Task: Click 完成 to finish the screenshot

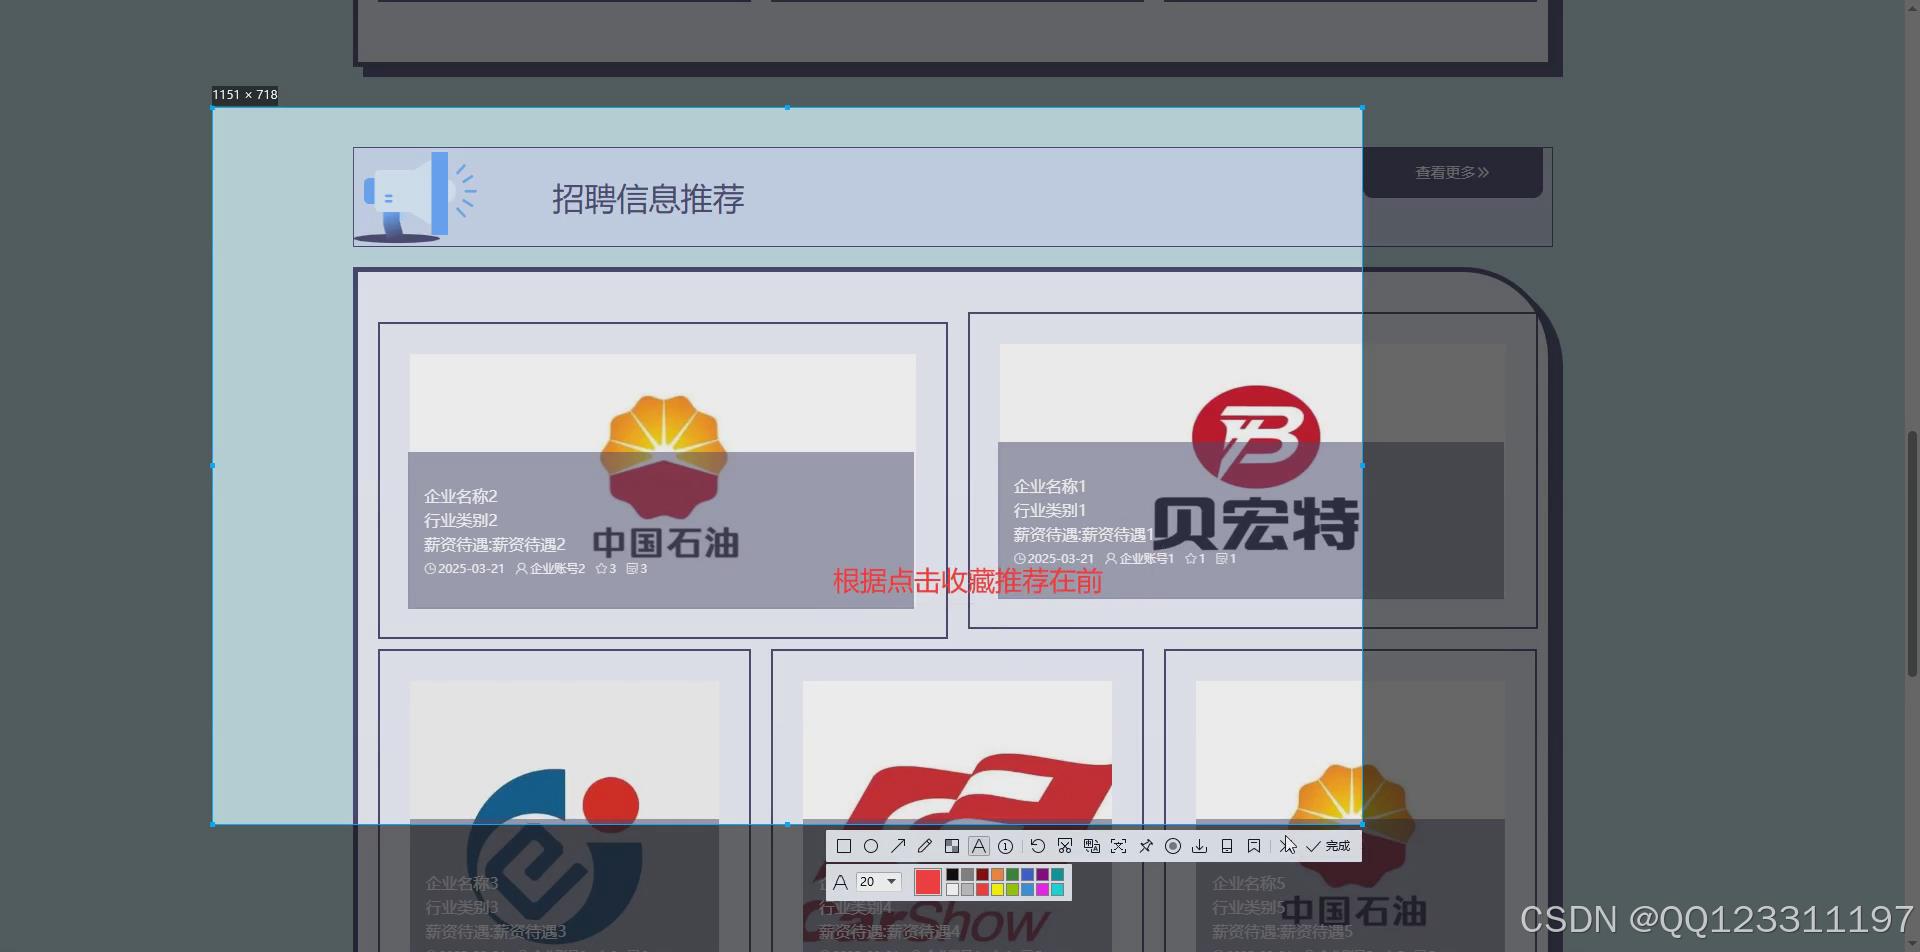Action: 1328,846
